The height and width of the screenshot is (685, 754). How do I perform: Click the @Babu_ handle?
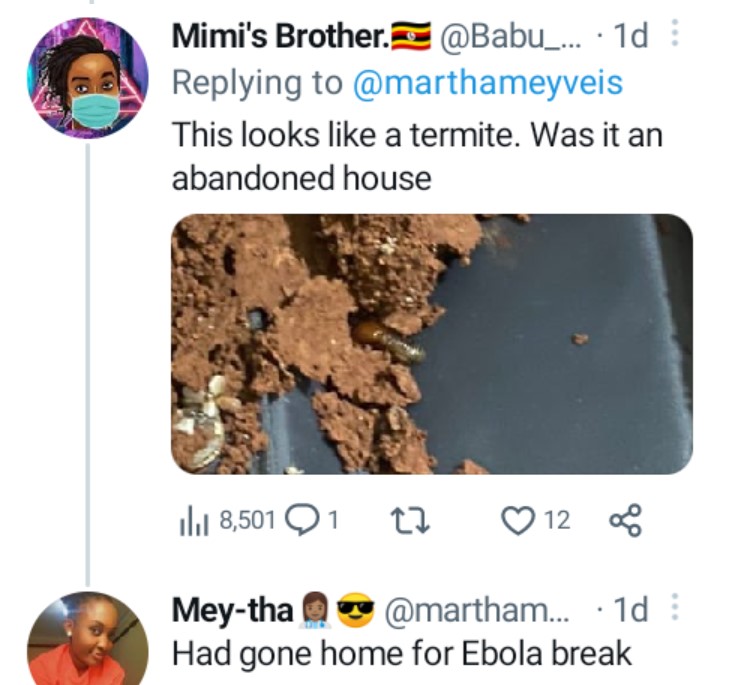(513, 37)
